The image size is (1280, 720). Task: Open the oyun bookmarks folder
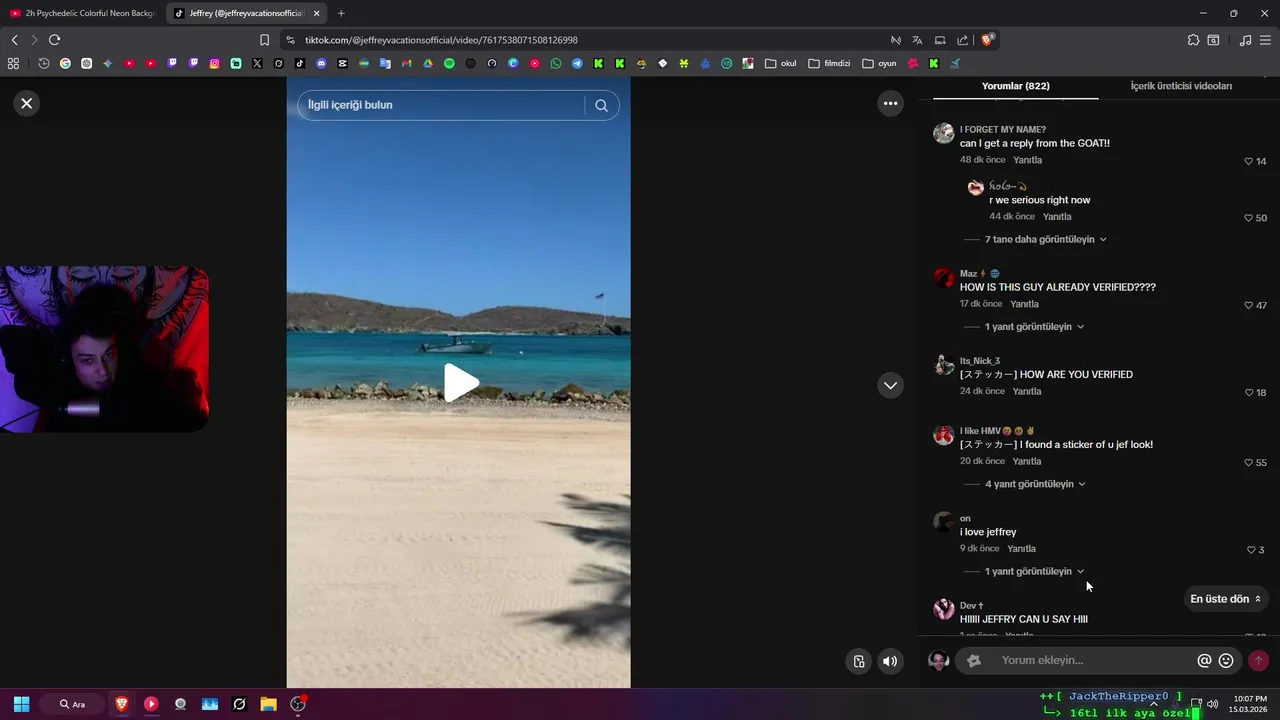click(x=879, y=63)
